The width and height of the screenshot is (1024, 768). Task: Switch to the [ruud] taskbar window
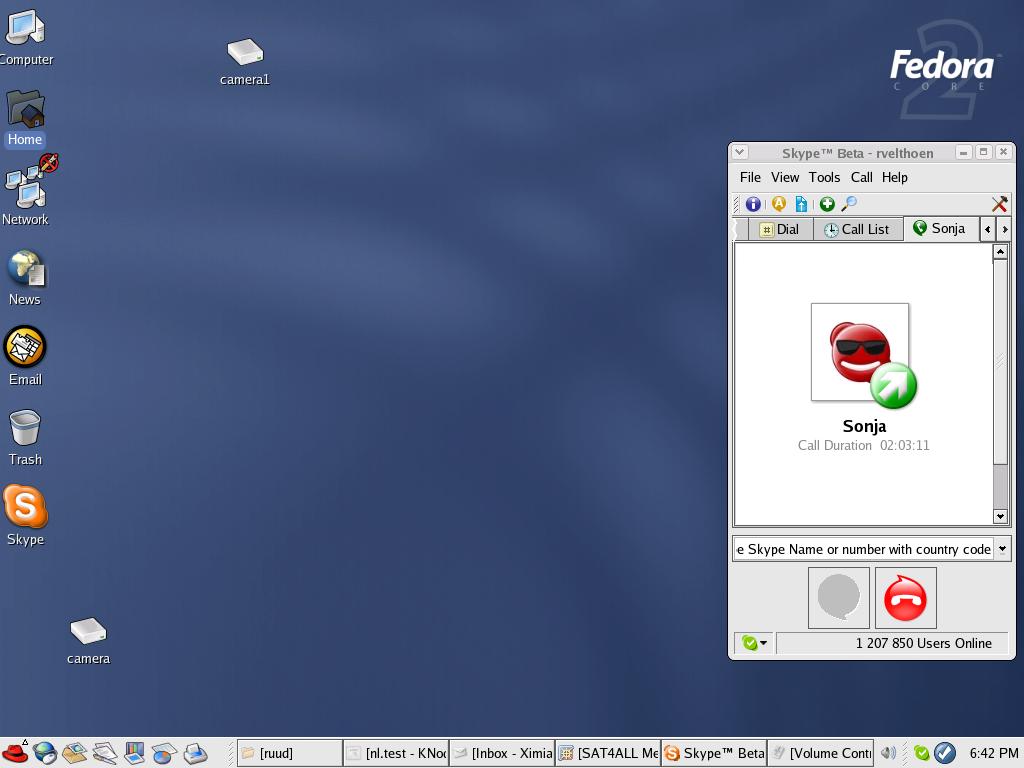[x=289, y=753]
